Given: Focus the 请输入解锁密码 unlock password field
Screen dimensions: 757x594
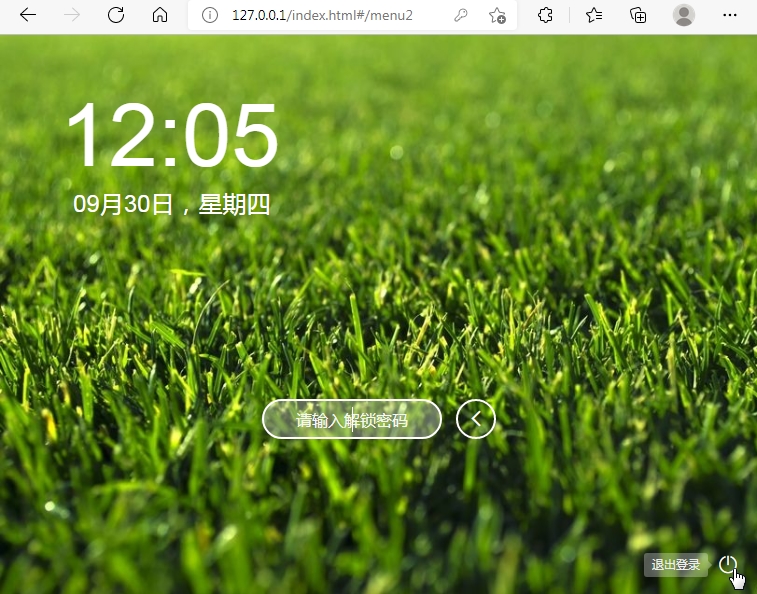Looking at the screenshot, I should 352,419.
